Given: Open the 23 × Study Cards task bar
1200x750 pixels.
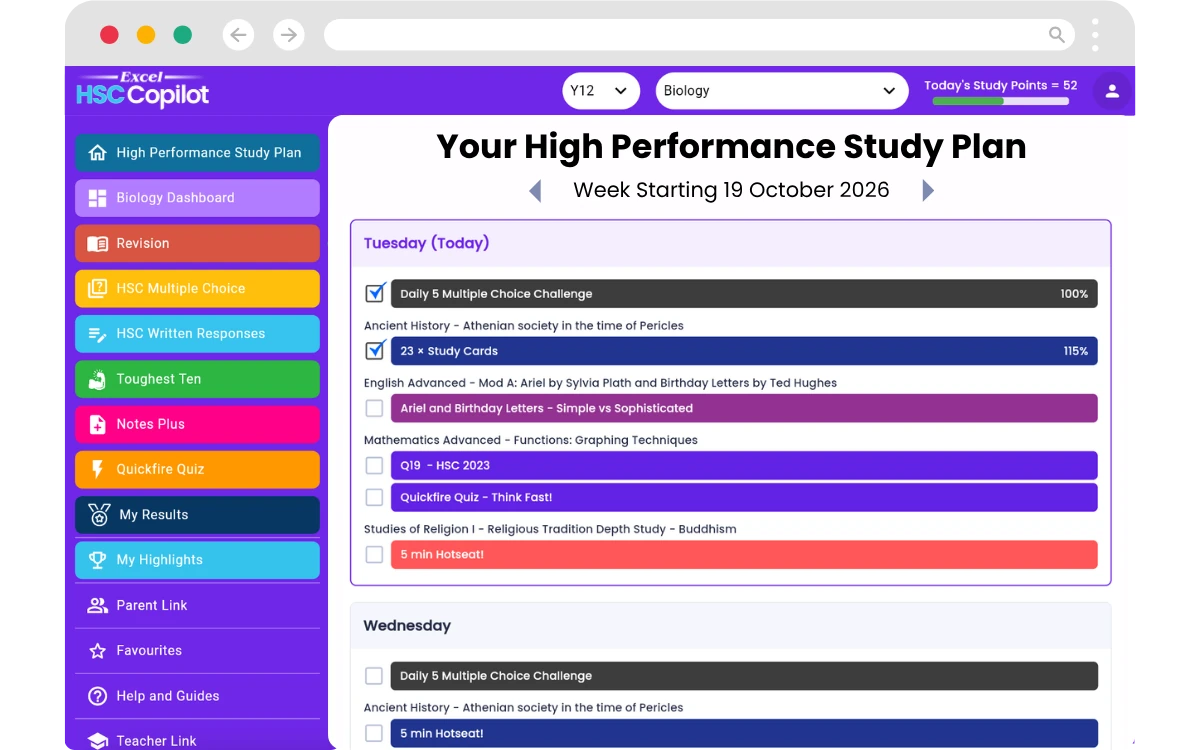Looking at the screenshot, I should 744,350.
